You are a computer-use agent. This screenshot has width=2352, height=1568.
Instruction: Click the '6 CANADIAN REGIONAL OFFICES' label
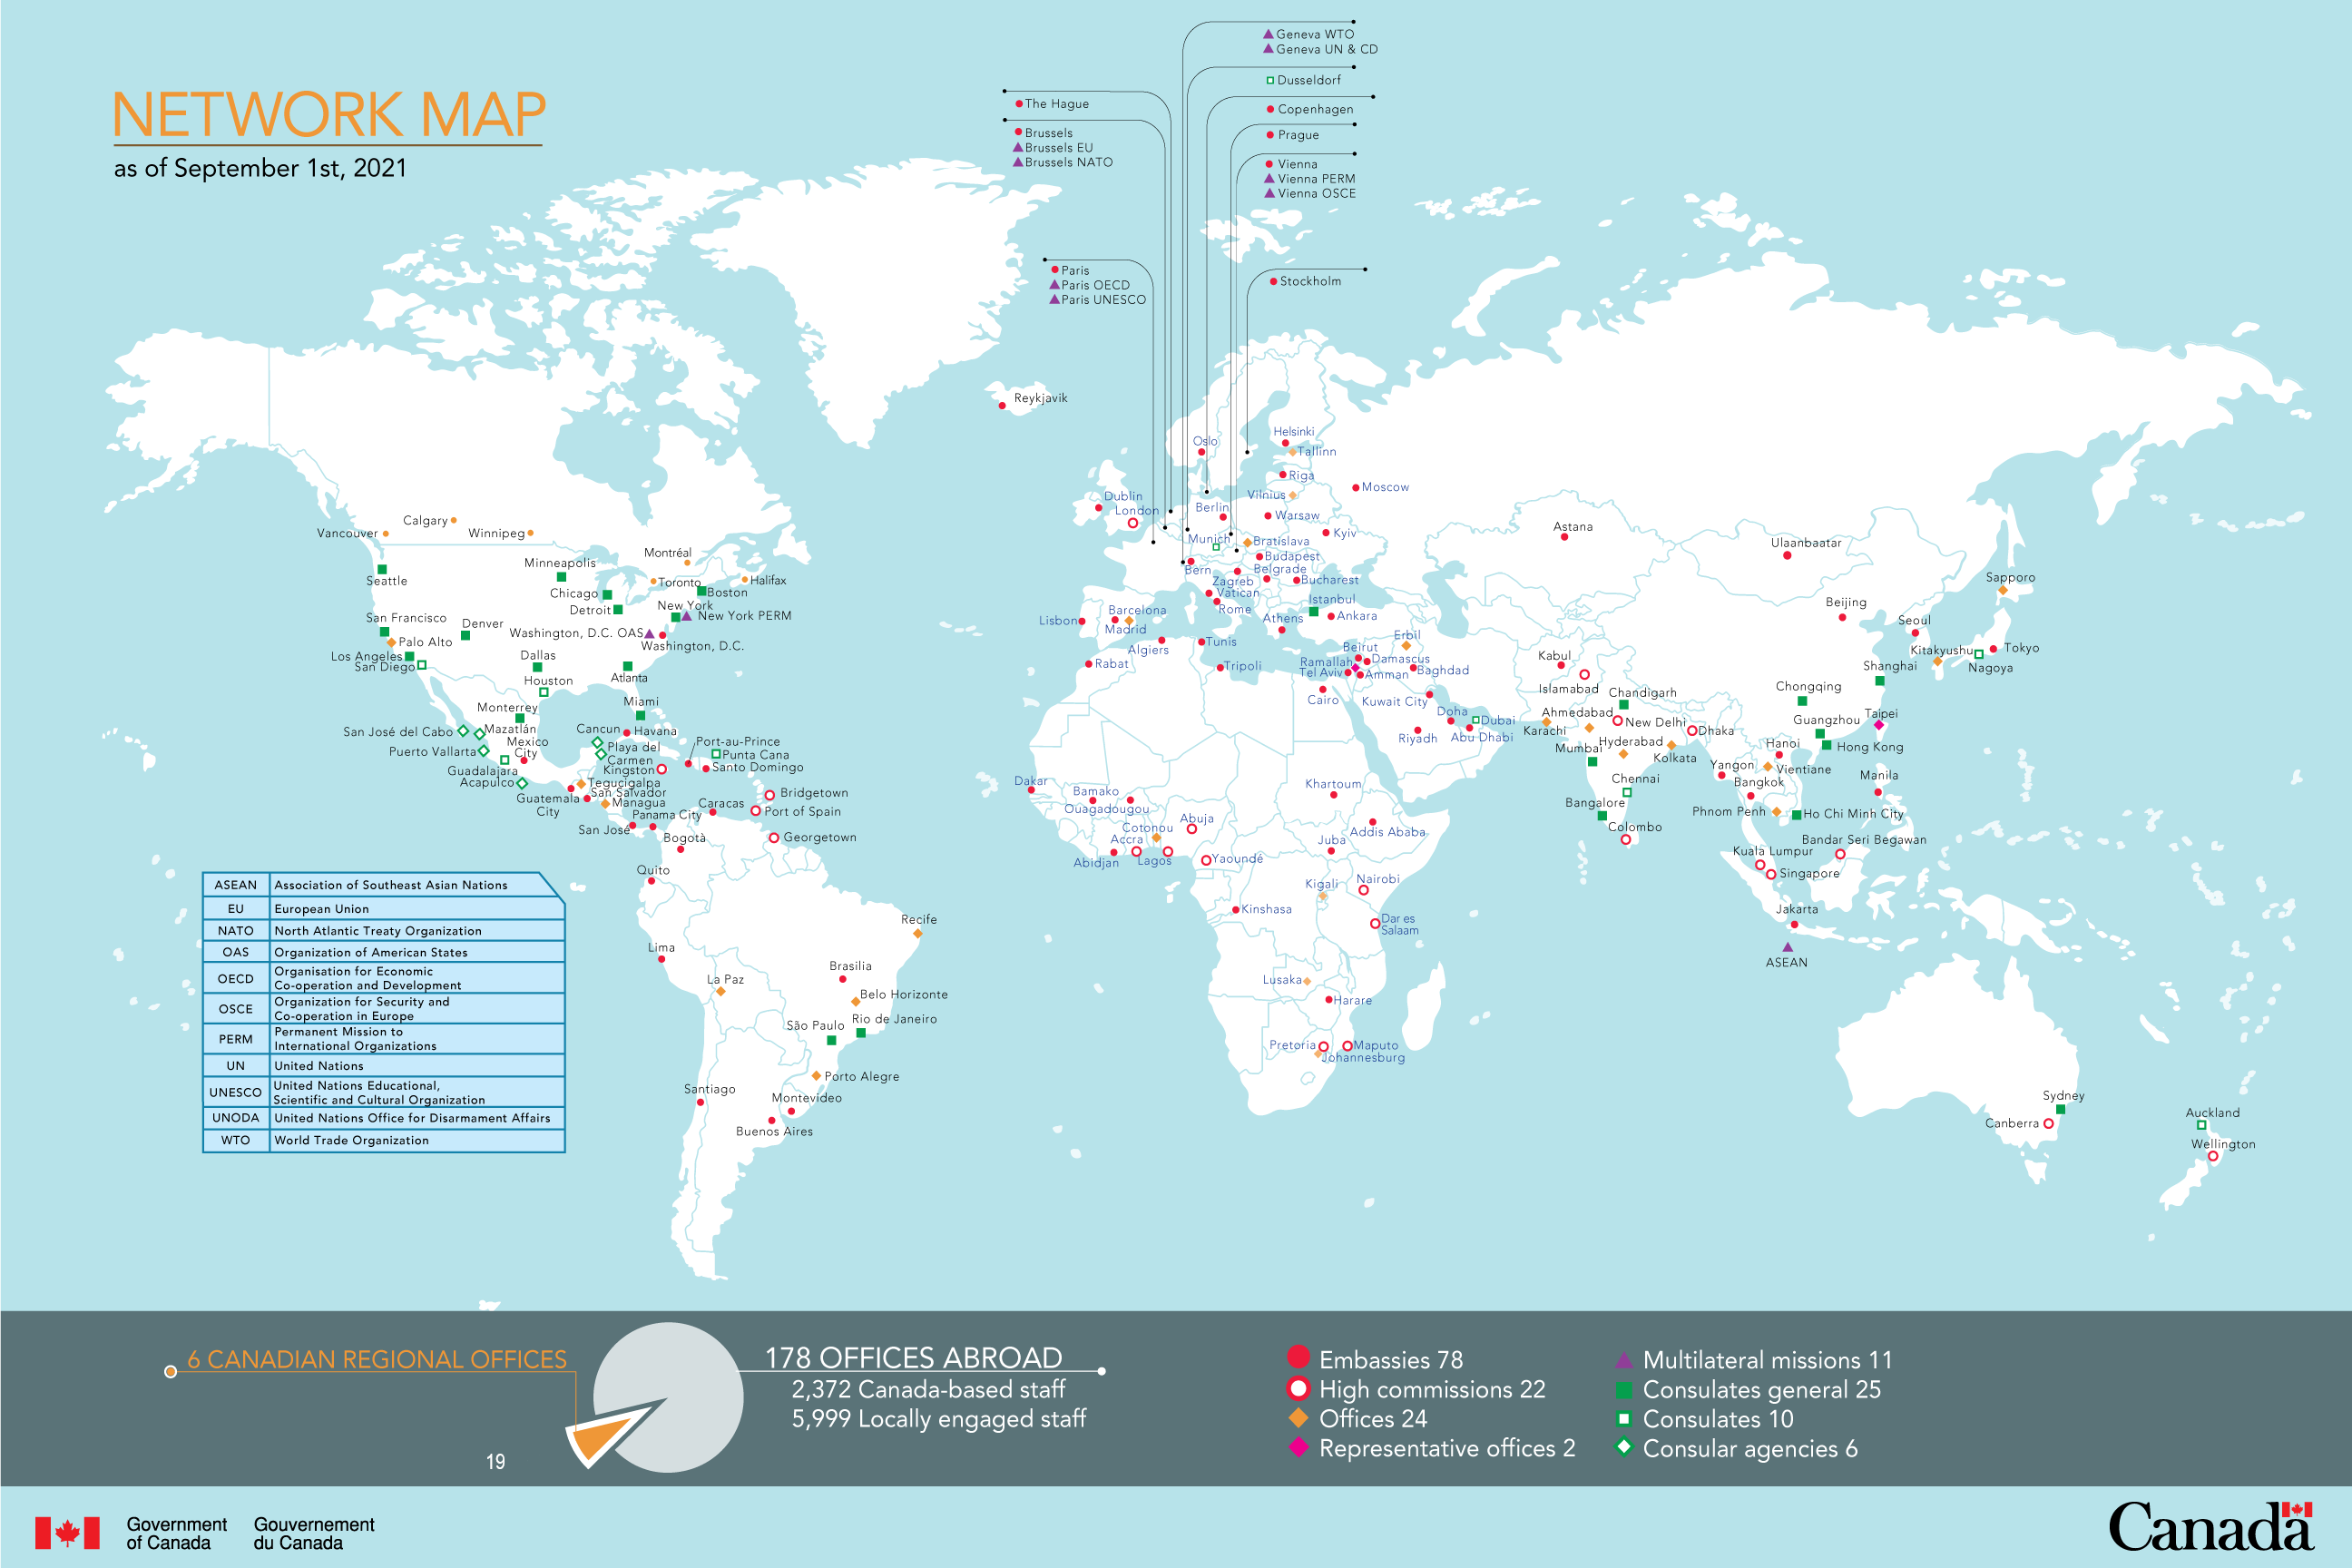coord(377,1359)
